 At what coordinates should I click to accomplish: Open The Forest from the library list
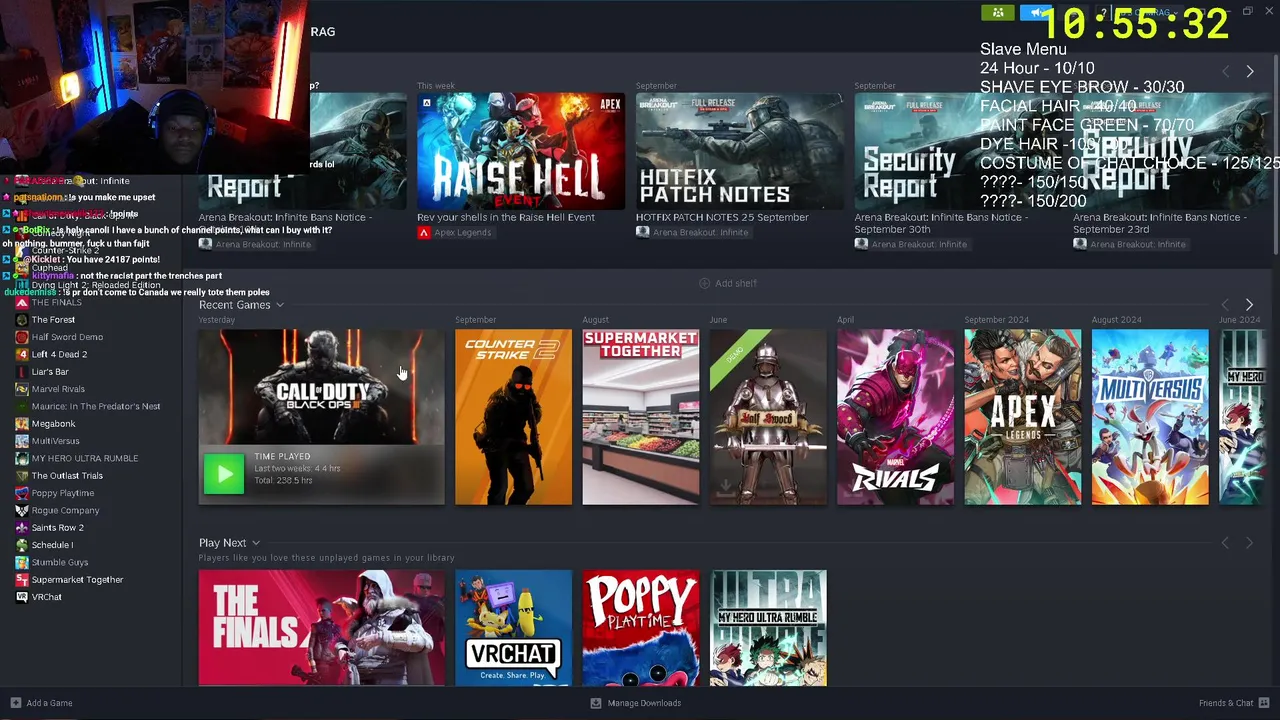(x=53, y=320)
